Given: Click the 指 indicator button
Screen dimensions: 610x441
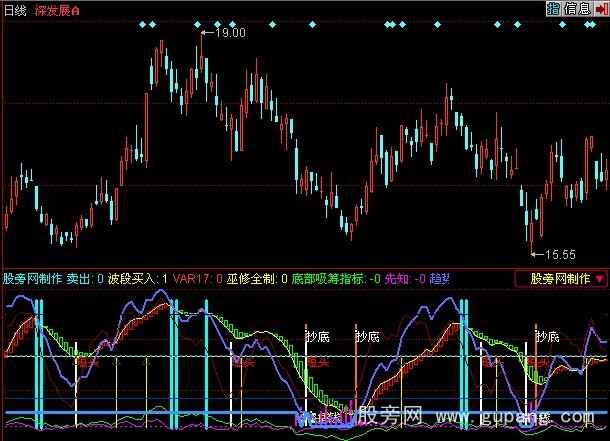Looking at the screenshot, I should pos(553,8).
